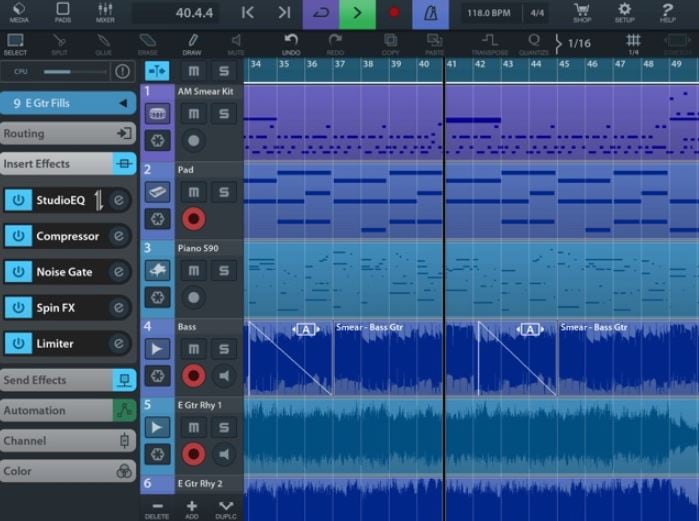
Task: Toggle the metronome click icon
Action: pos(430,14)
